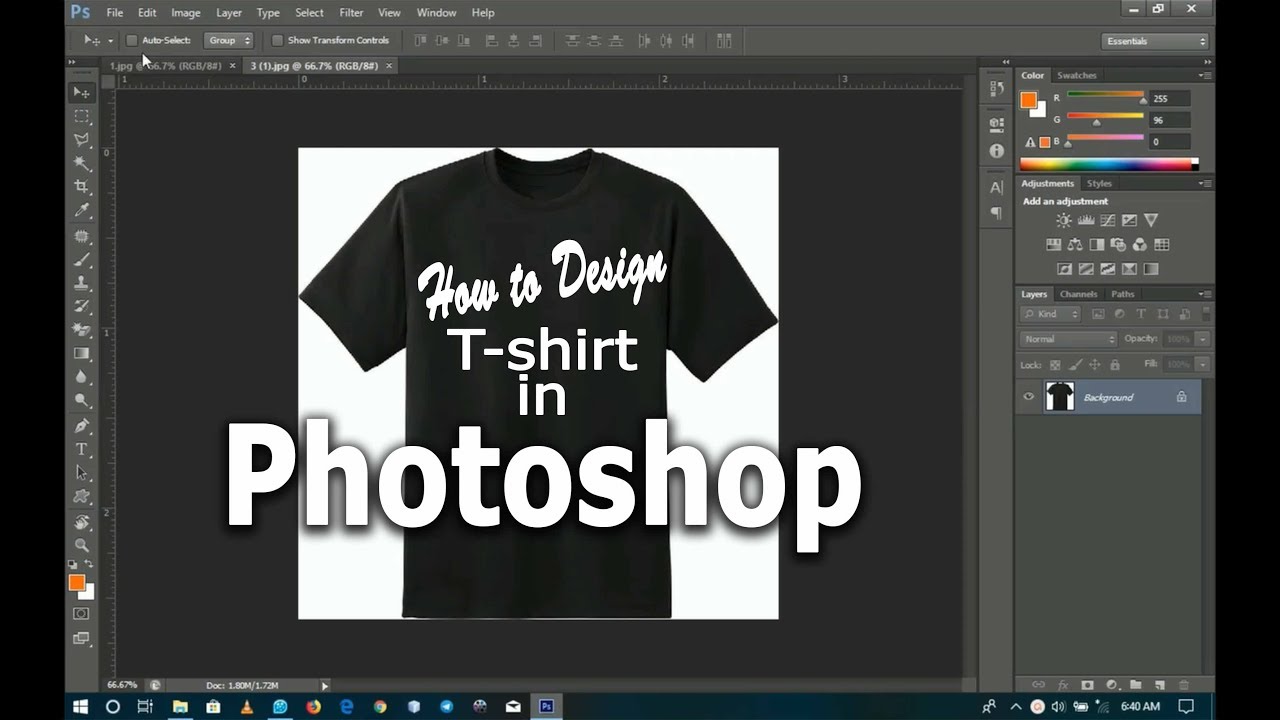Select the Hand tool
Viewport: 1280px width, 720px height.
tap(81, 522)
